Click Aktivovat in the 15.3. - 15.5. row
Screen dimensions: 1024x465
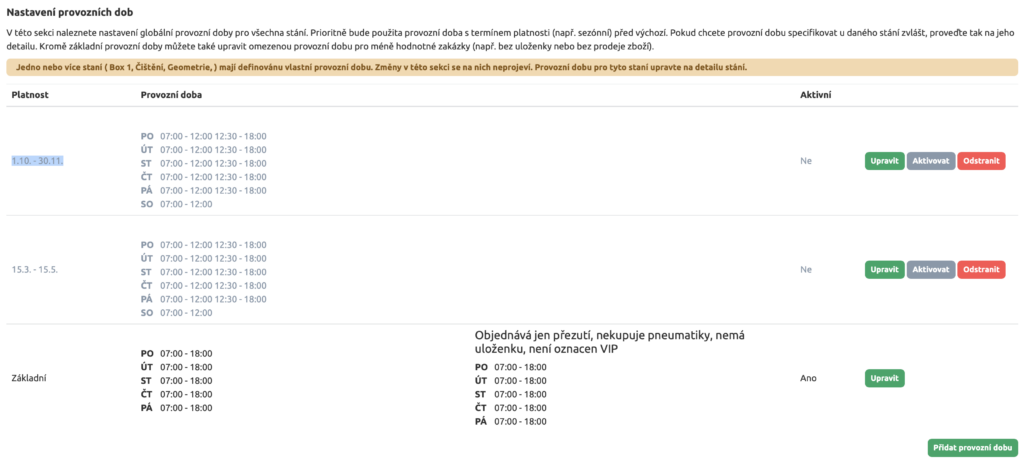[x=930, y=270]
